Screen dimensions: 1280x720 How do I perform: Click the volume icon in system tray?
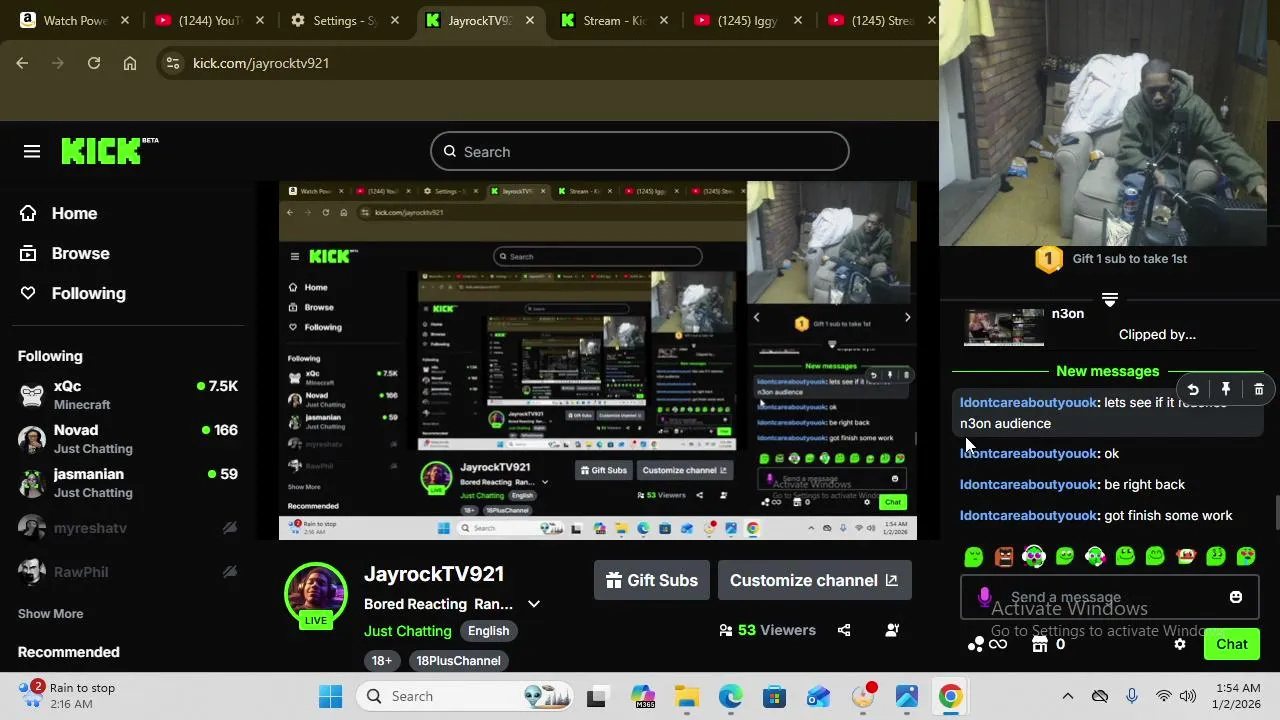pyautogui.click(x=1188, y=696)
